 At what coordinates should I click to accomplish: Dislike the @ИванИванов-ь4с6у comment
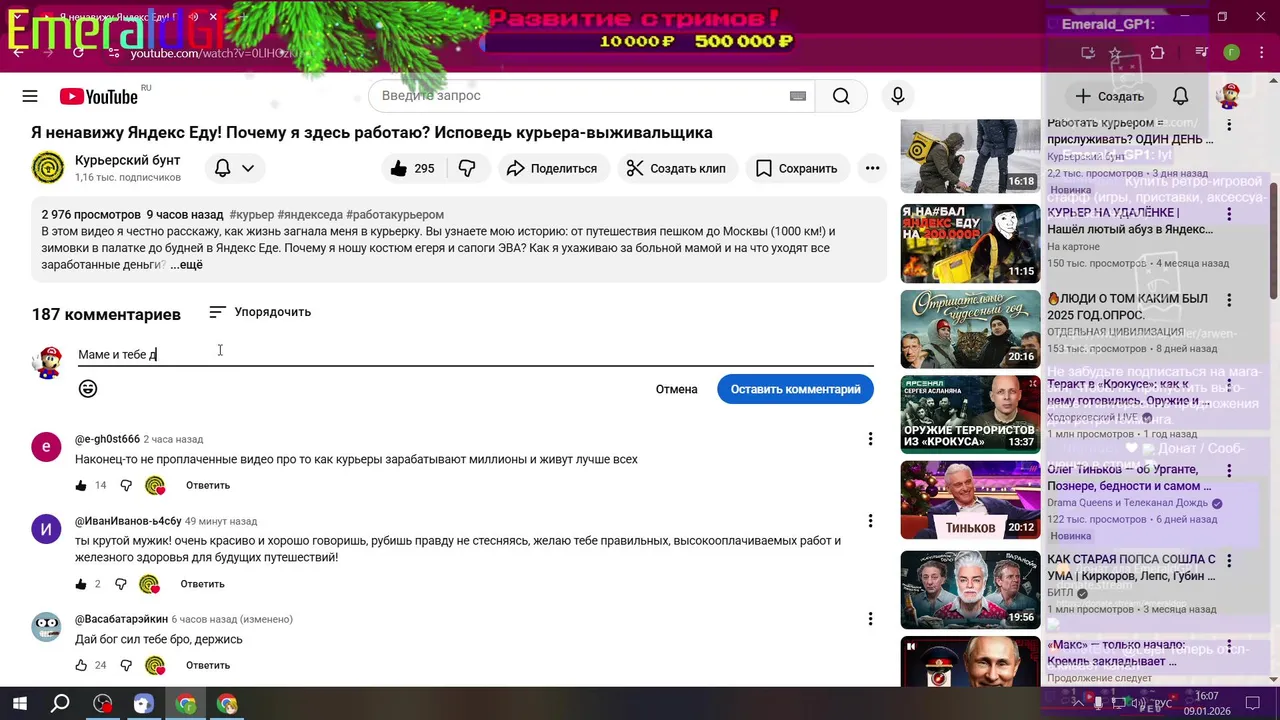121,584
